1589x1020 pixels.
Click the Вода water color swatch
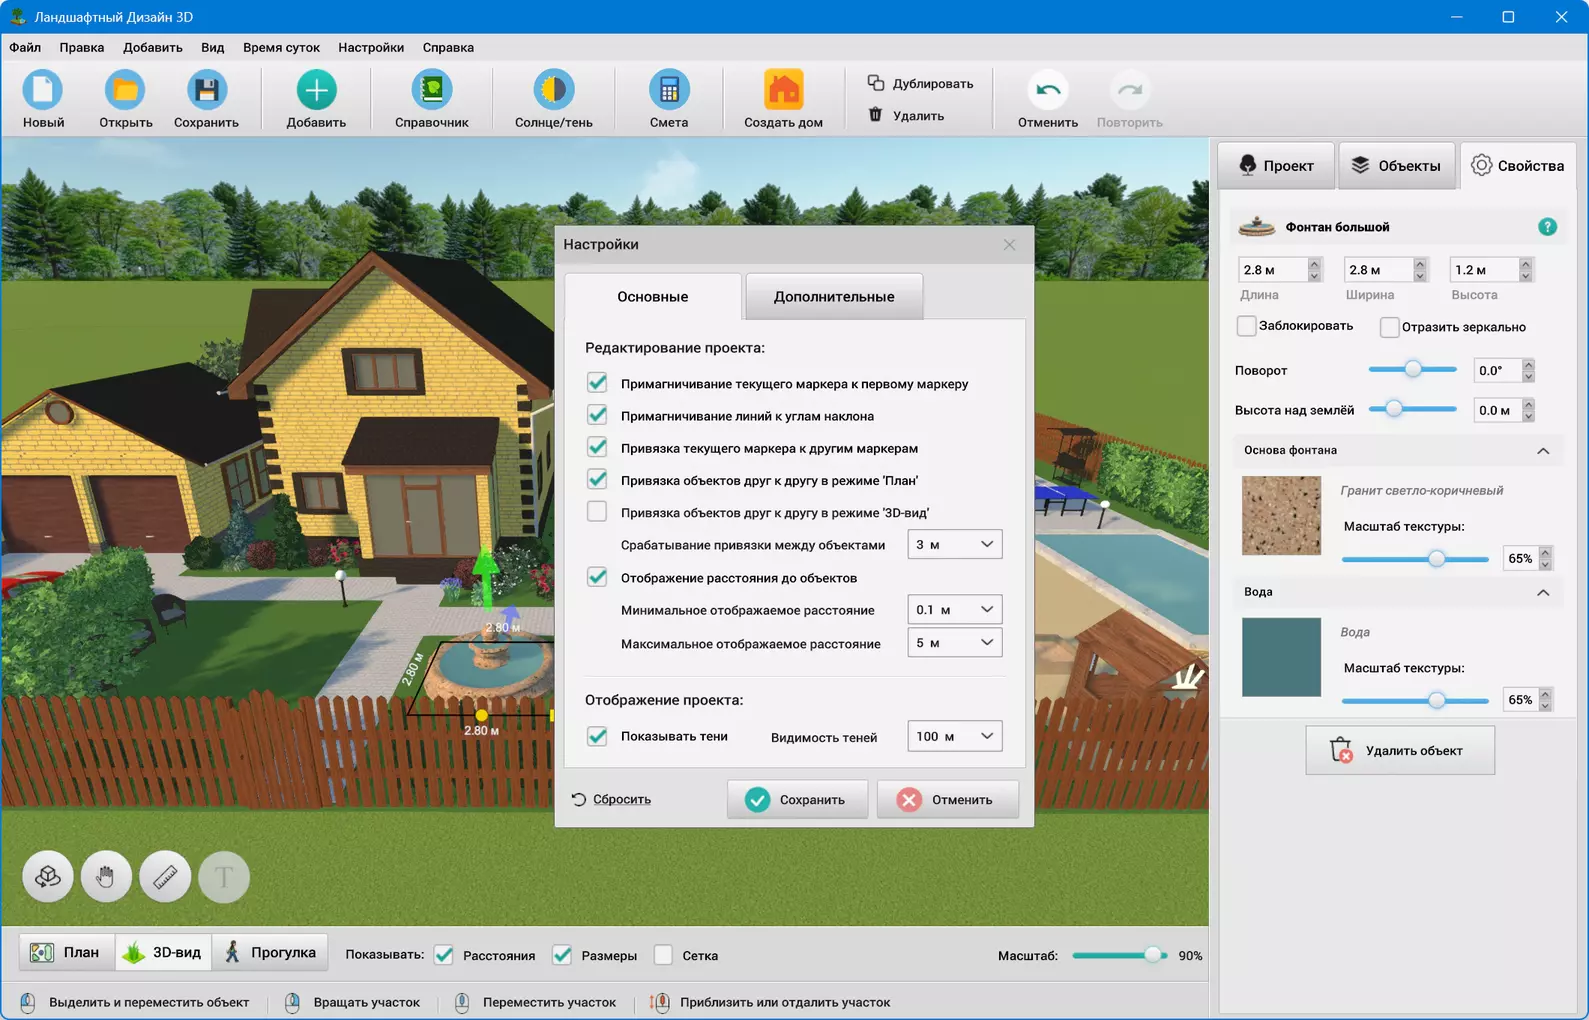coord(1281,657)
